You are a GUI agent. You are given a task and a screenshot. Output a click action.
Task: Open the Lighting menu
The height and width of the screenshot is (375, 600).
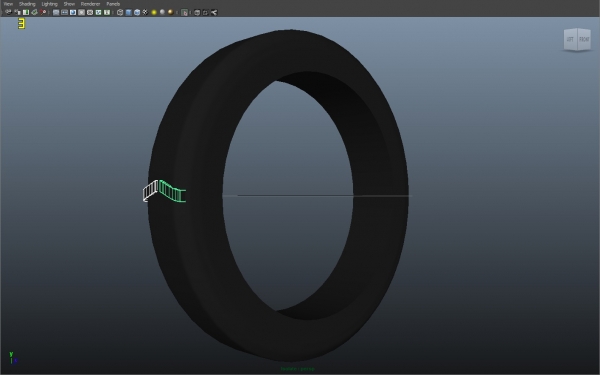coord(49,4)
